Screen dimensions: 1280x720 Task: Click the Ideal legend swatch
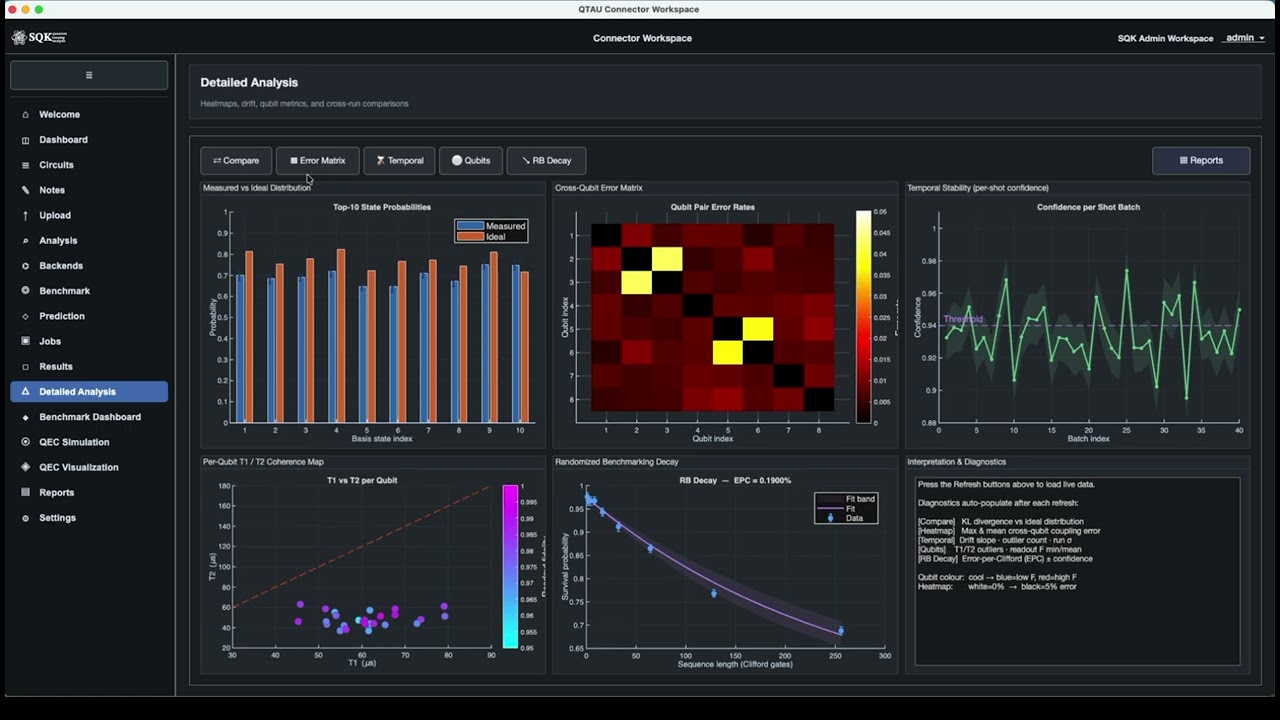pos(470,237)
